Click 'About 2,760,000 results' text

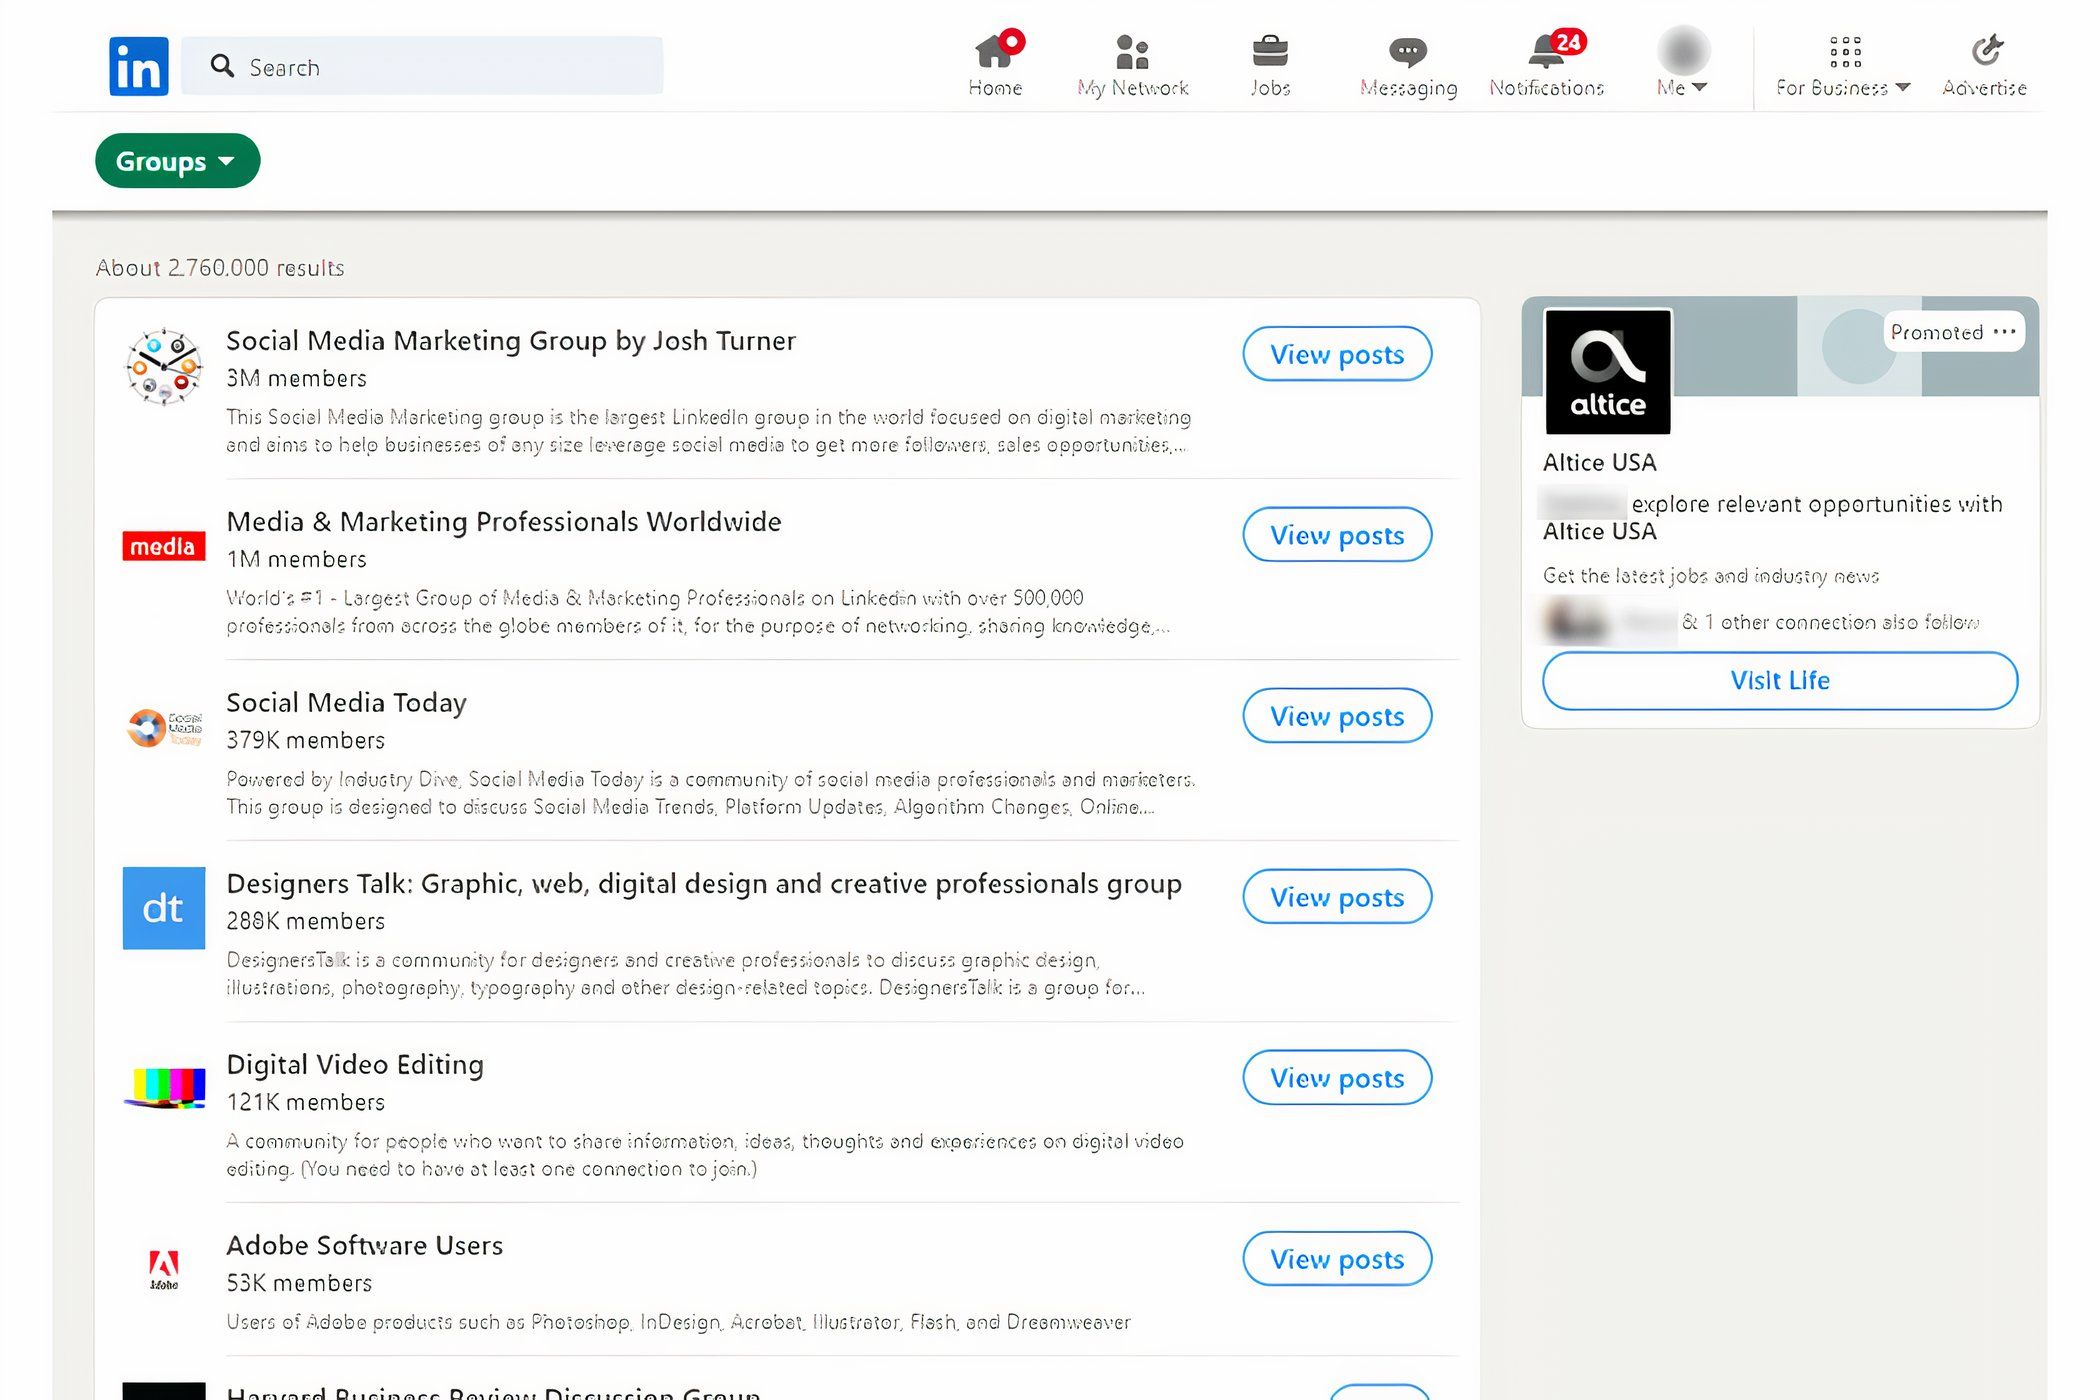click(220, 268)
